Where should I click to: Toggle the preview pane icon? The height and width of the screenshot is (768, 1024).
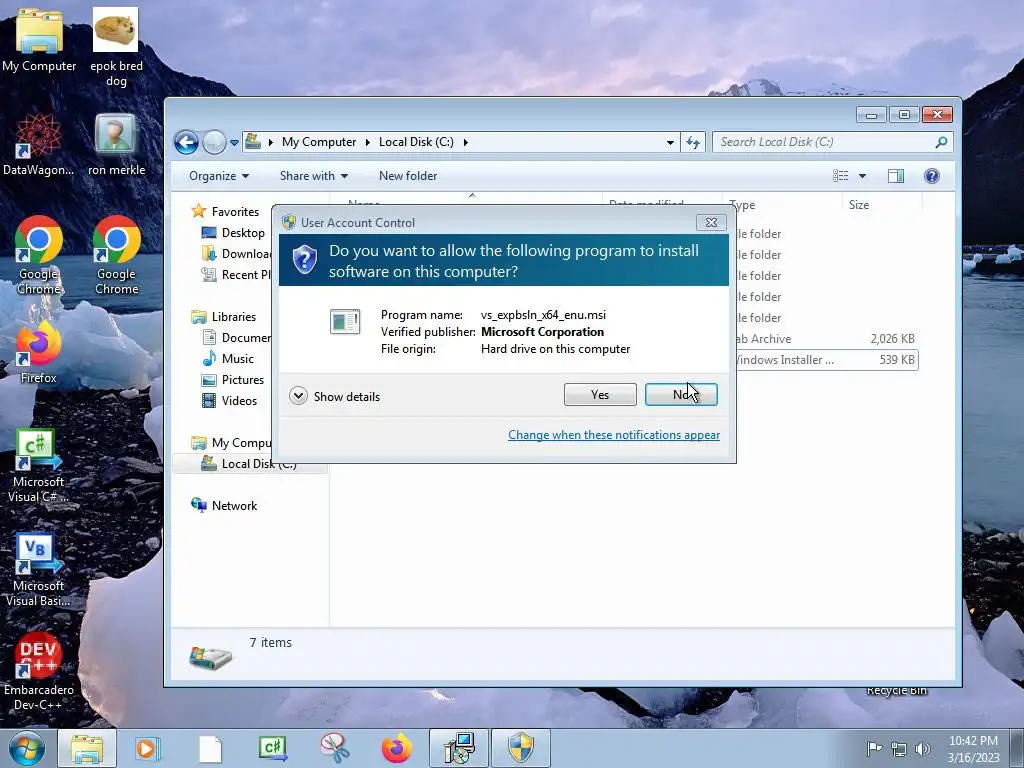pyautogui.click(x=896, y=176)
